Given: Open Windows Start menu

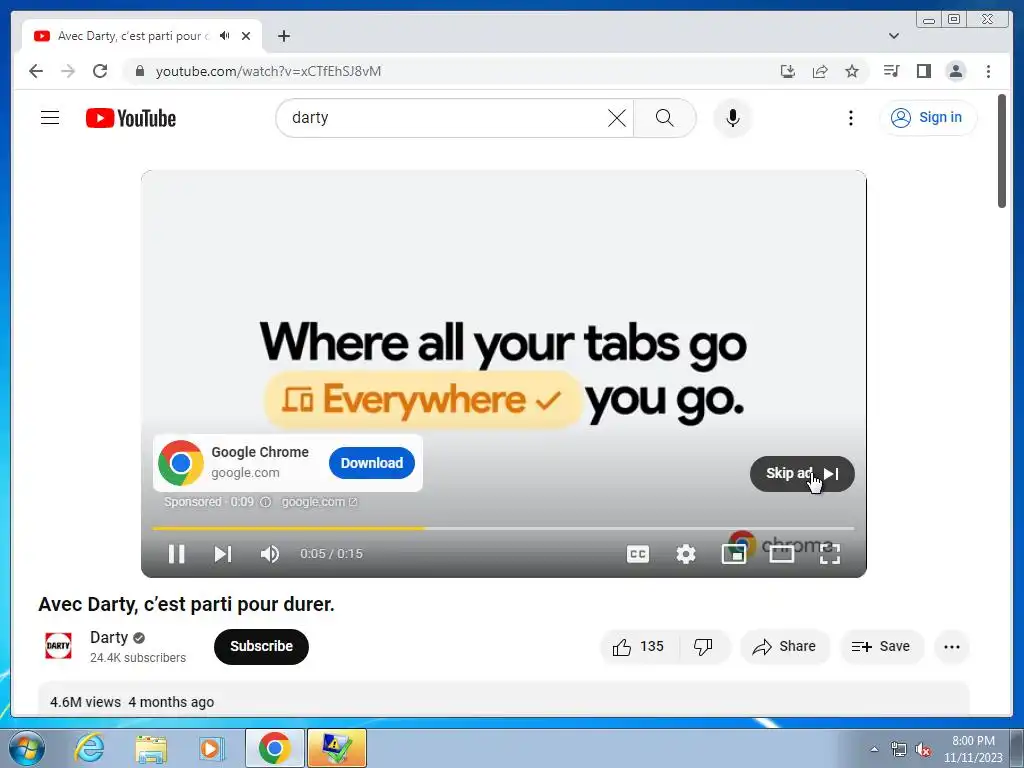Looking at the screenshot, I should coord(27,748).
